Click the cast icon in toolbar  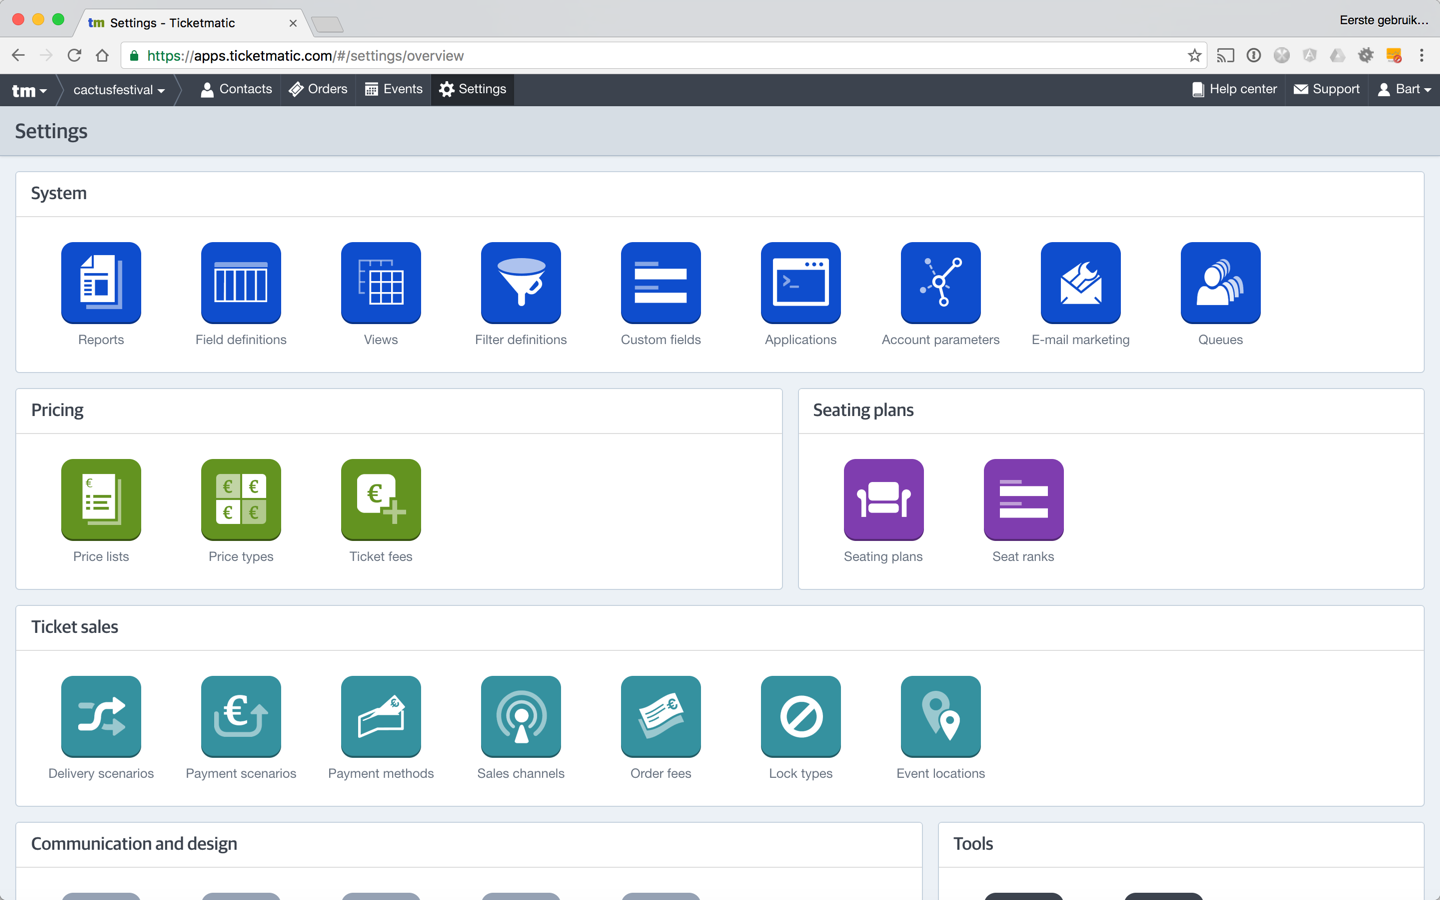[1226, 56]
